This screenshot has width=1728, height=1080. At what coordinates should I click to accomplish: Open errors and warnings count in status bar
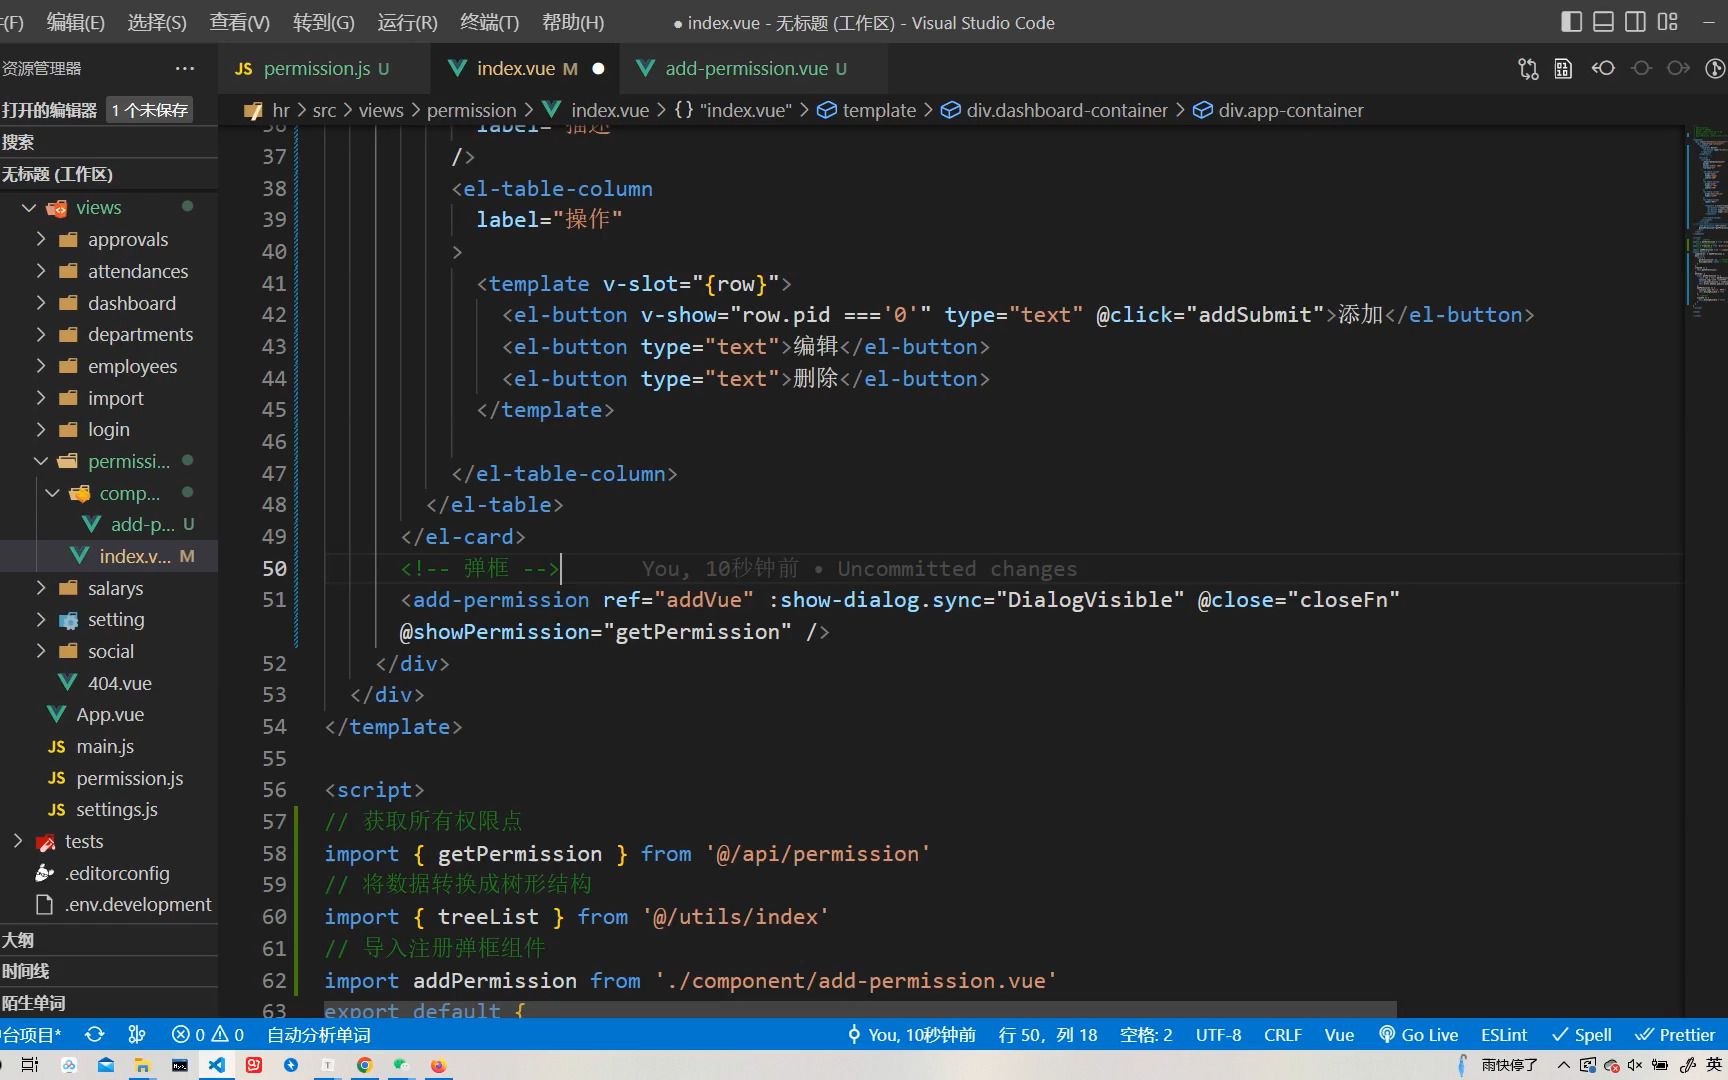tap(208, 1035)
